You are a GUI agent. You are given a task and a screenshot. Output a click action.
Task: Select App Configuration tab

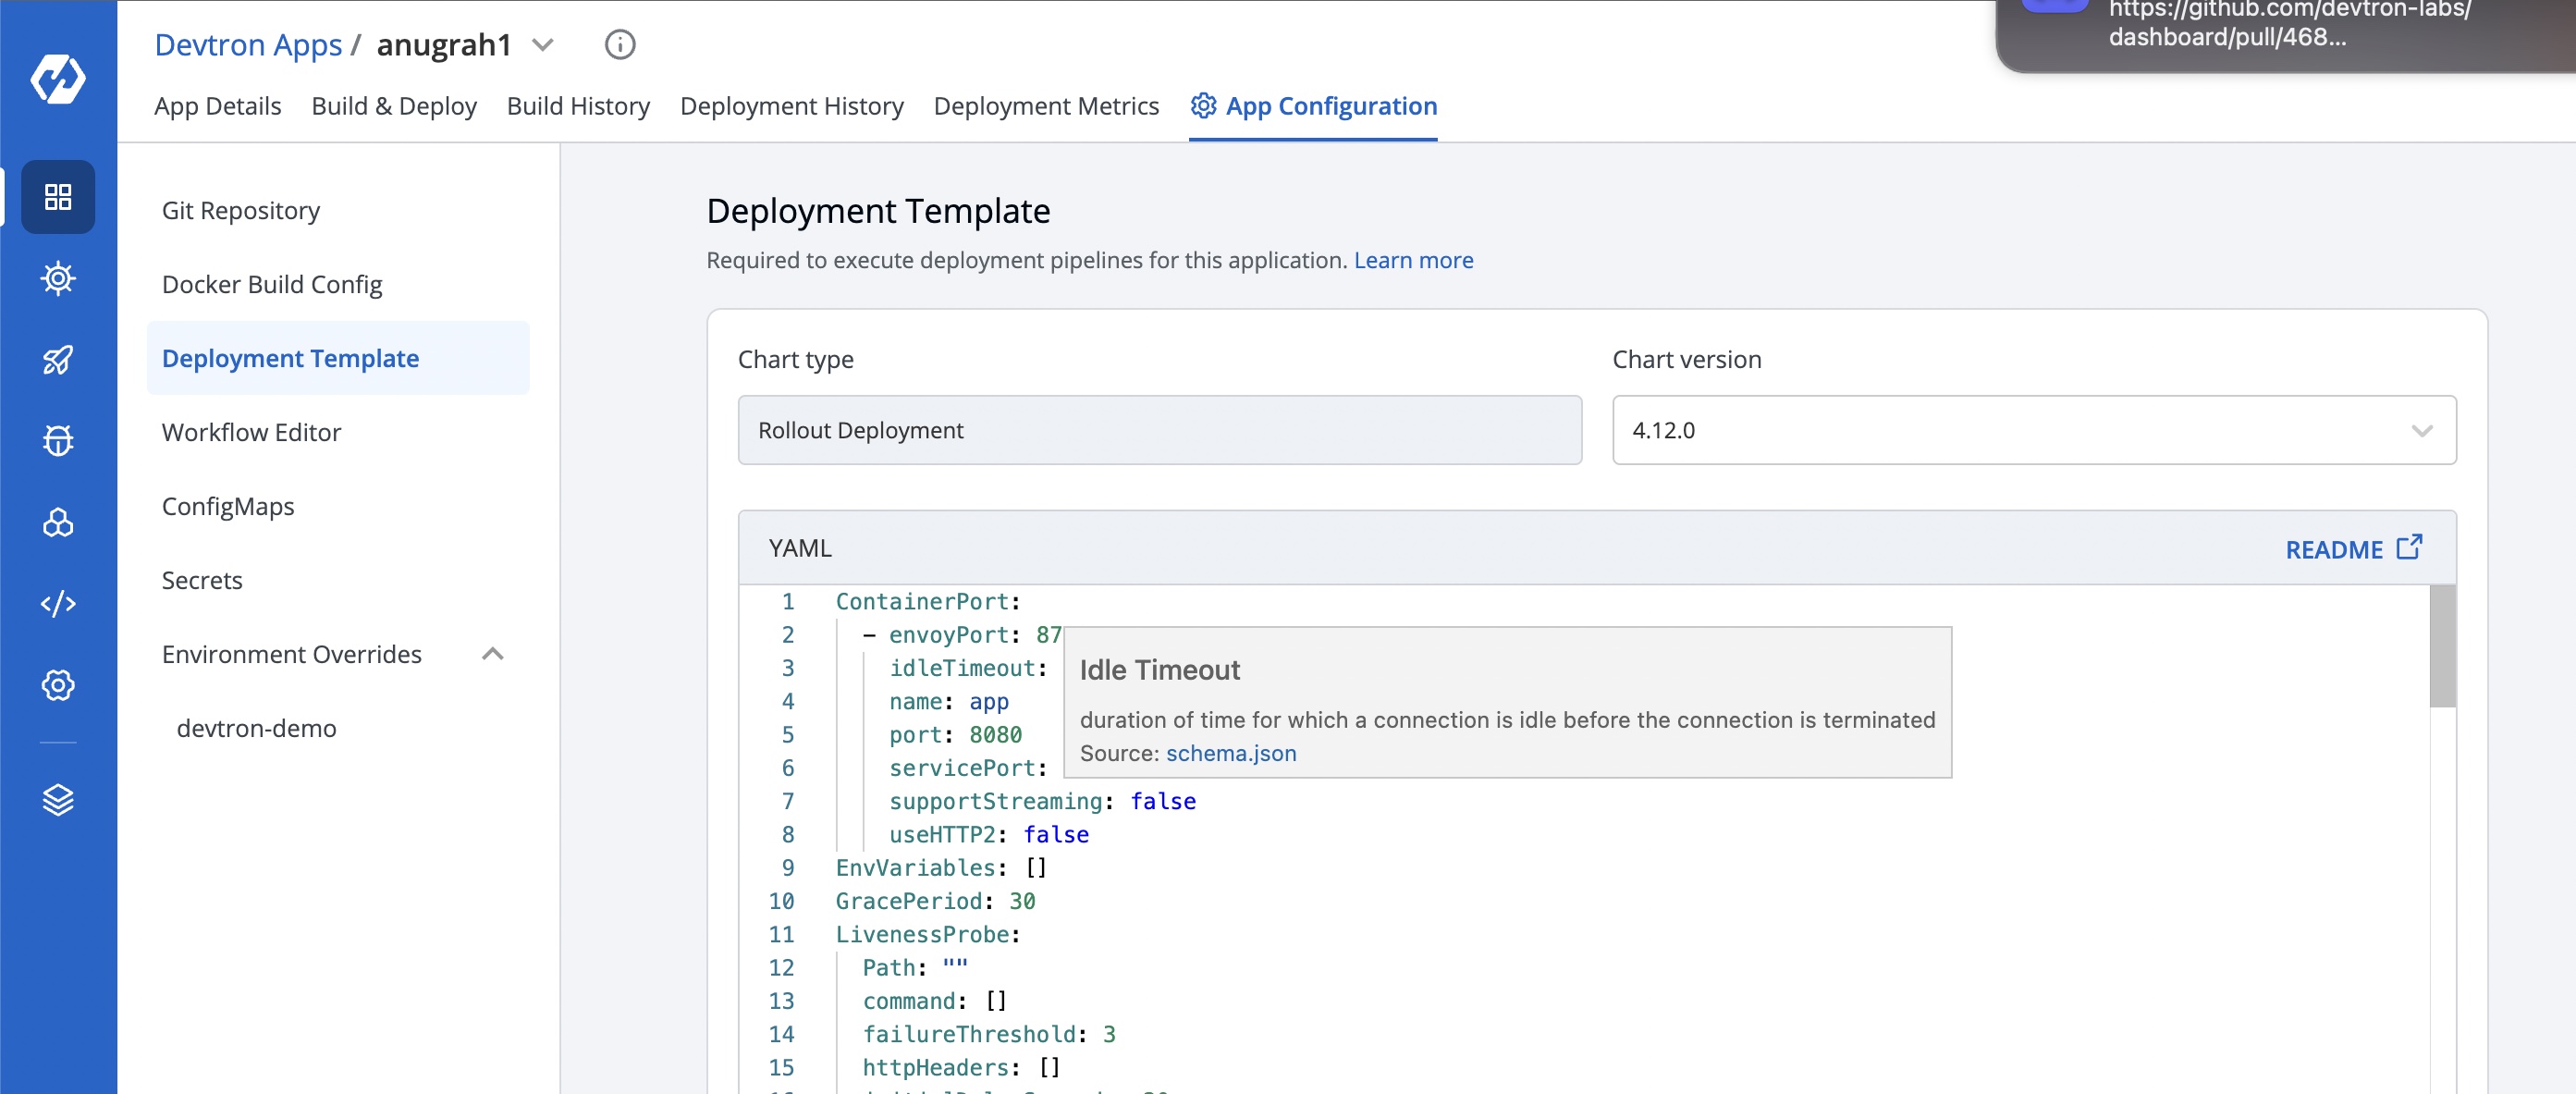click(x=1313, y=106)
